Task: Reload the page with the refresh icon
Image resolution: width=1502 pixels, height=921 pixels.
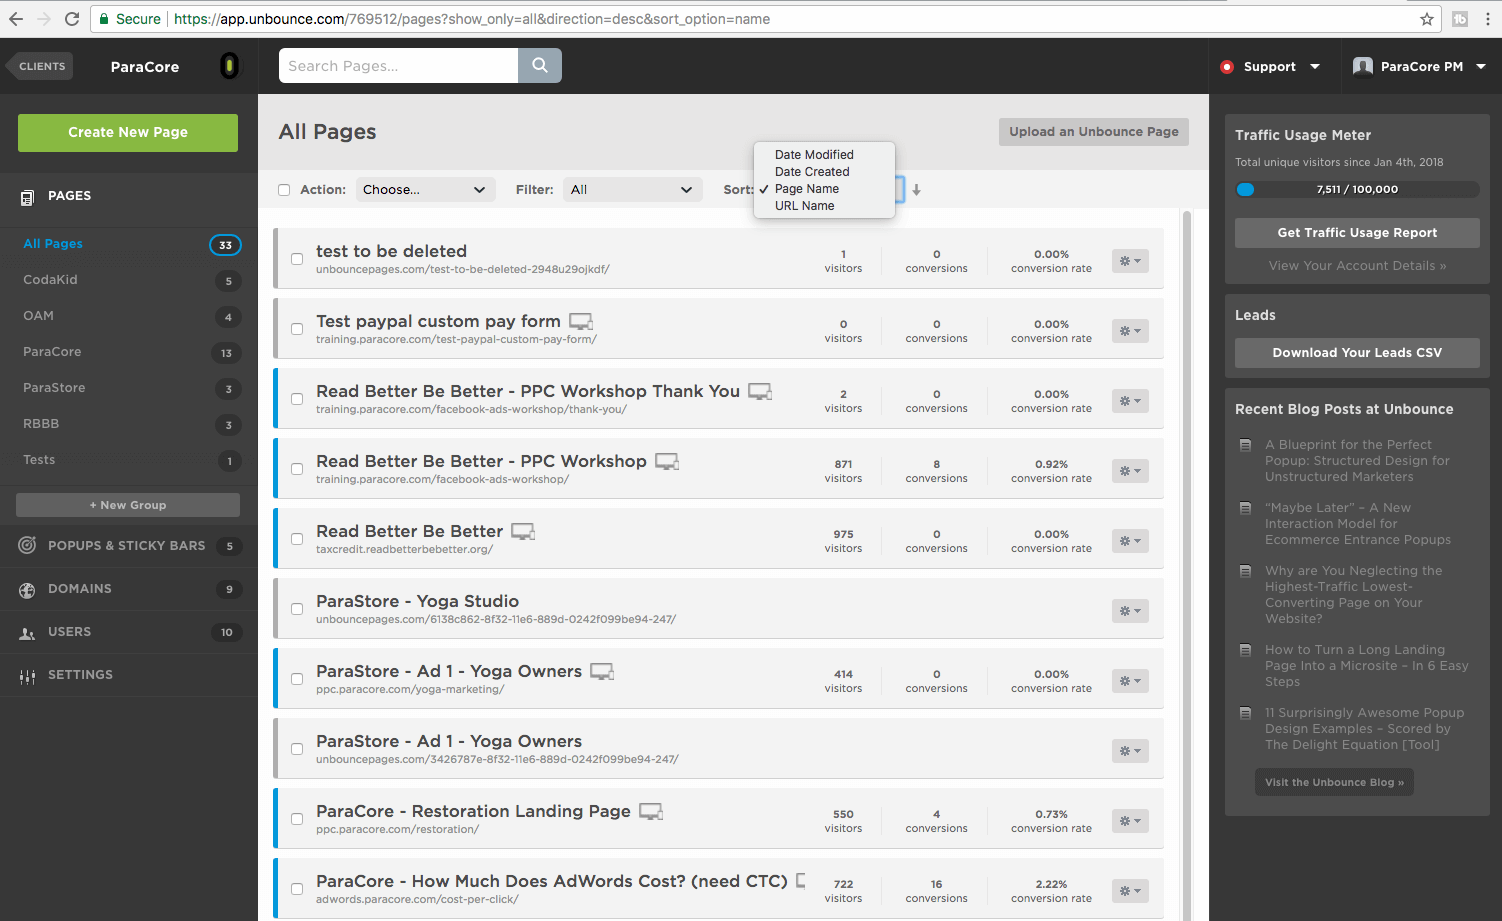Action: pos(72,19)
